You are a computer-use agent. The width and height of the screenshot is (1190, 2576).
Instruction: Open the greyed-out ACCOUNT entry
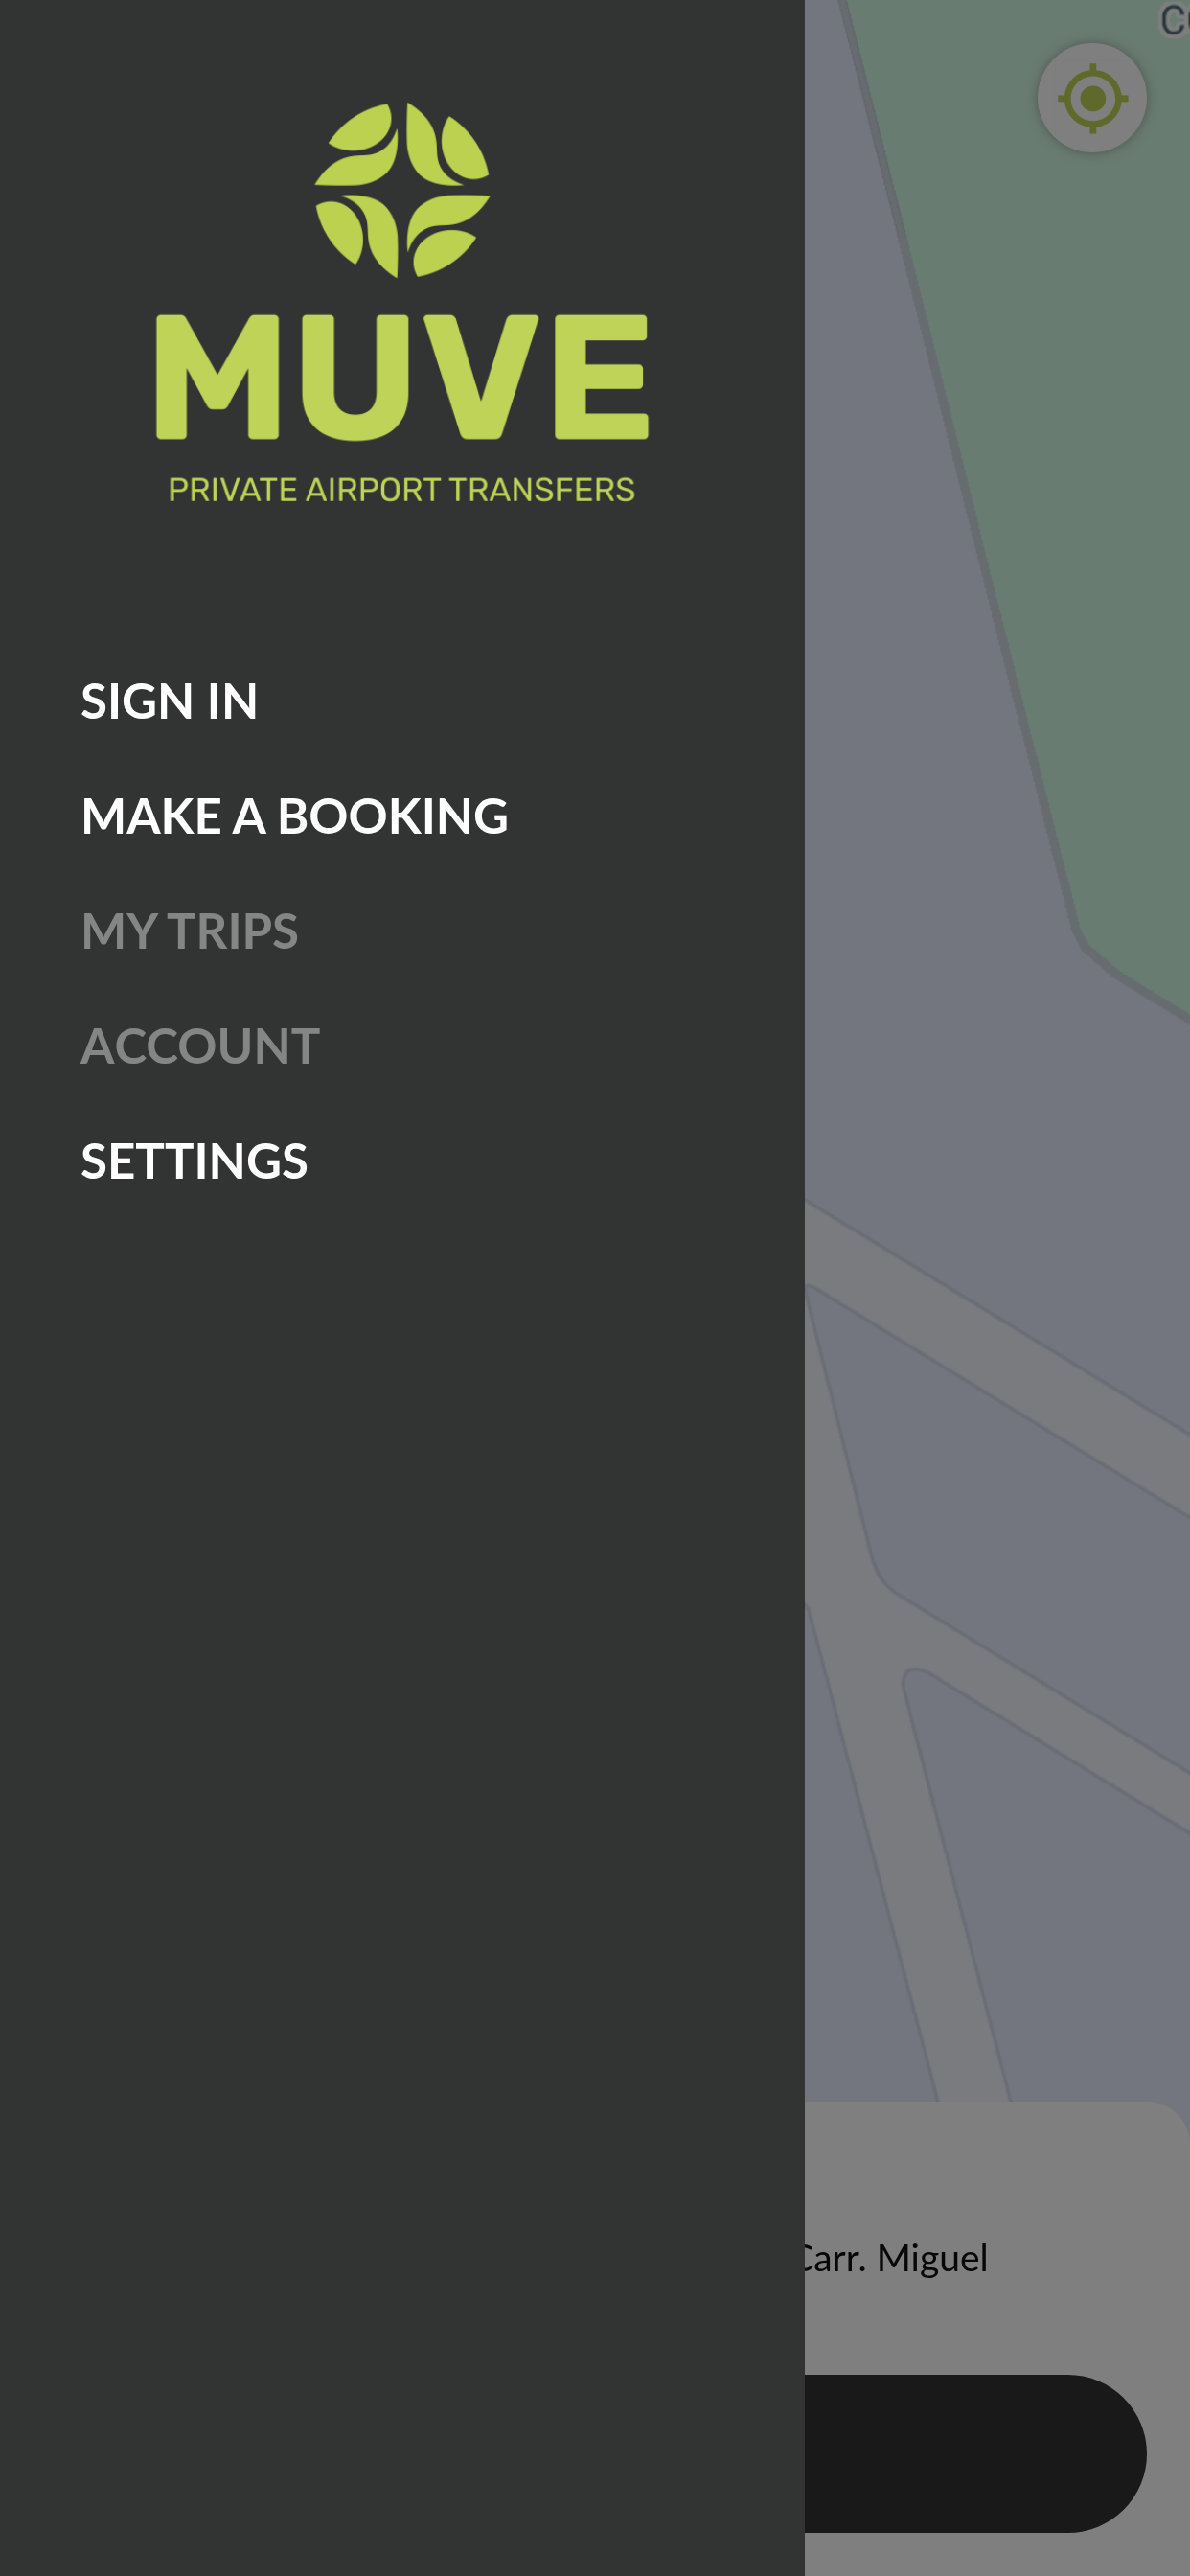(200, 1046)
